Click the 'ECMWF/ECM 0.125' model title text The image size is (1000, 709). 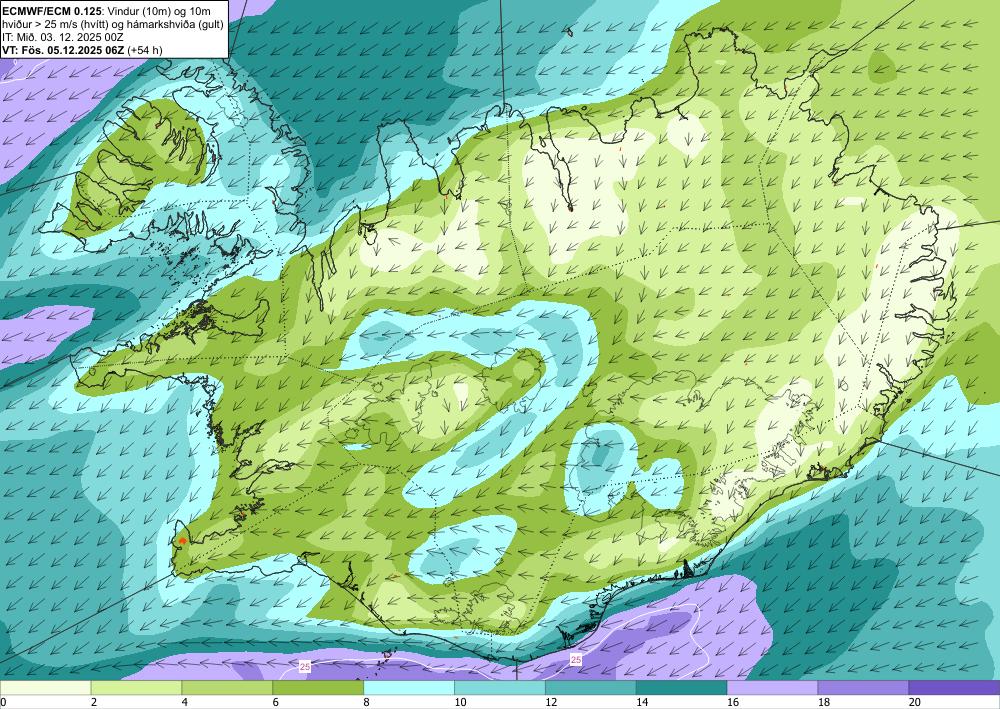point(52,11)
